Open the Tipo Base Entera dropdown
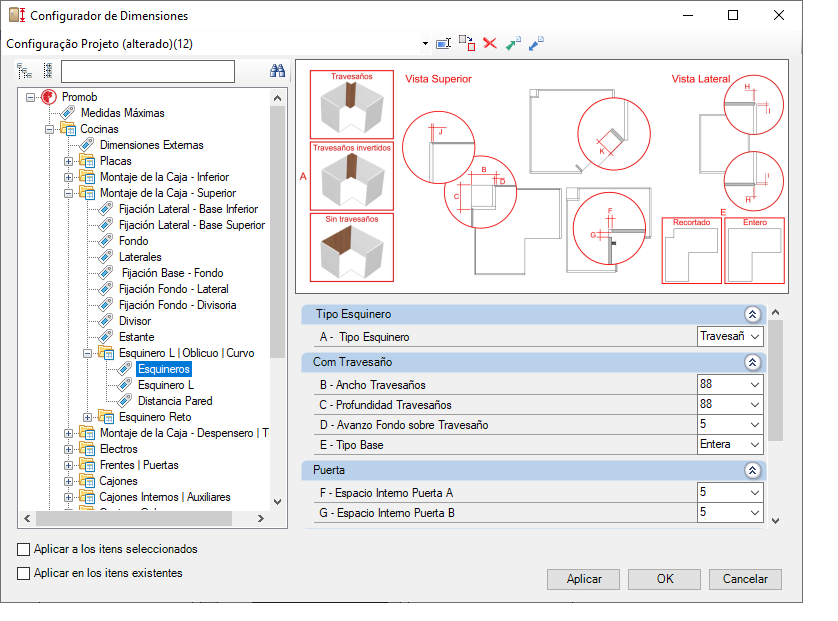This screenshot has width=838, height=621. click(x=730, y=445)
